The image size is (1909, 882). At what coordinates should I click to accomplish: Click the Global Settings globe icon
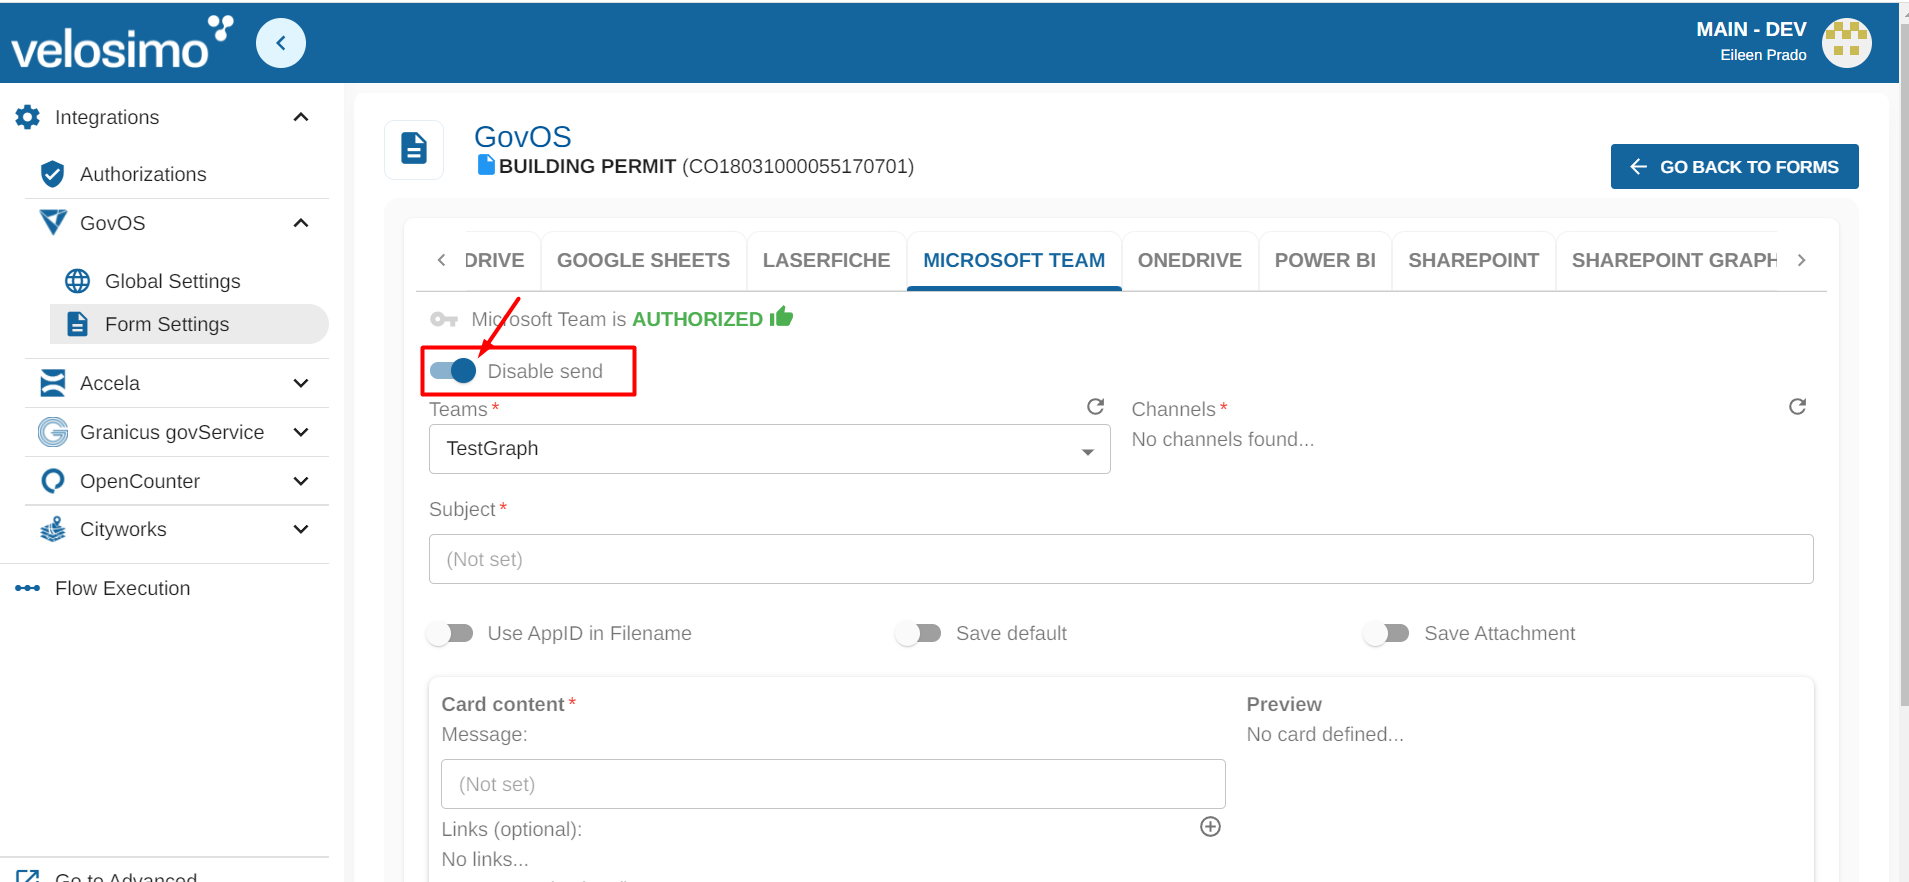[x=77, y=281]
